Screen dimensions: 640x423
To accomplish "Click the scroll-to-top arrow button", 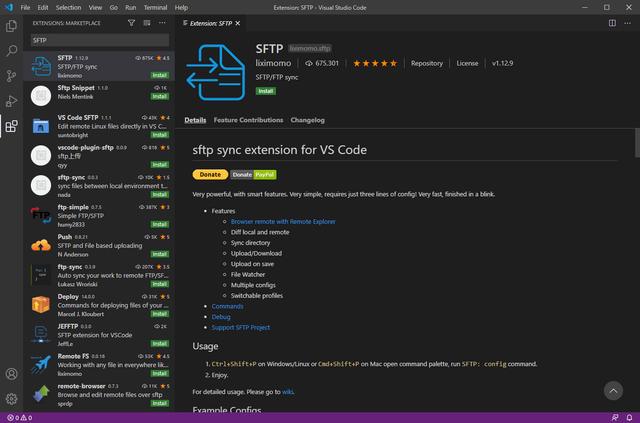I will click(x=613, y=391).
